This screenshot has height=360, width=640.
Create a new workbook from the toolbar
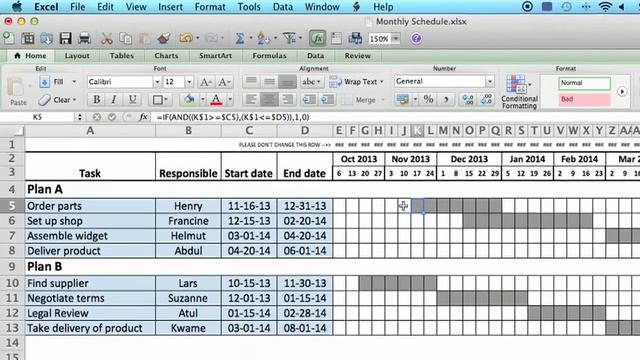tap(9, 38)
